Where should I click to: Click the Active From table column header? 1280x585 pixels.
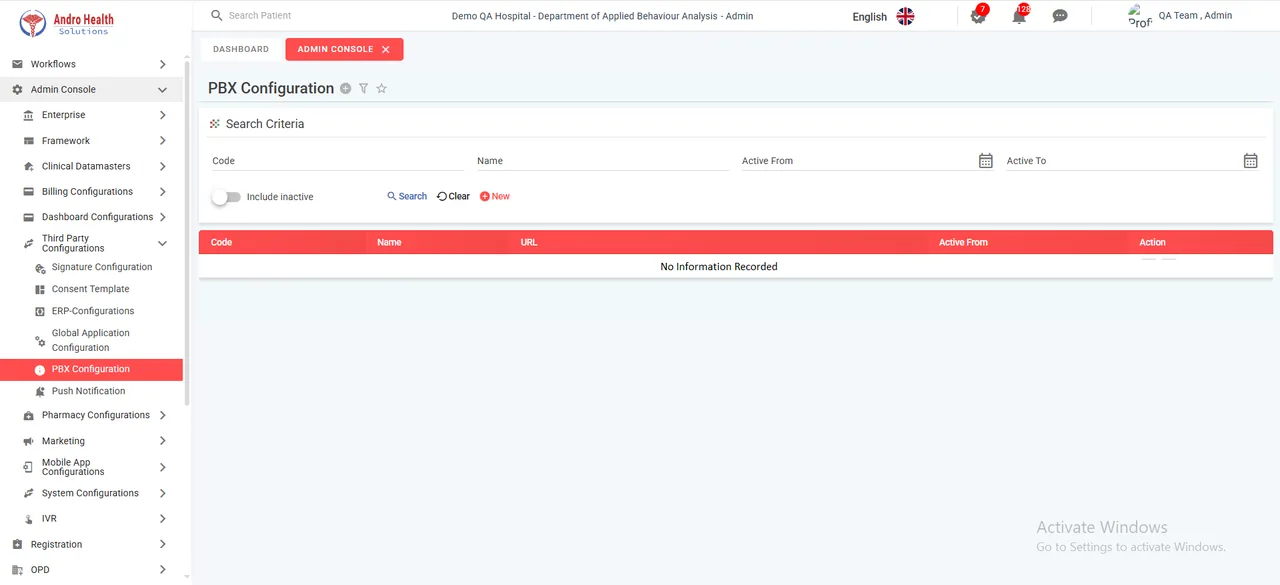click(x=963, y=242)
